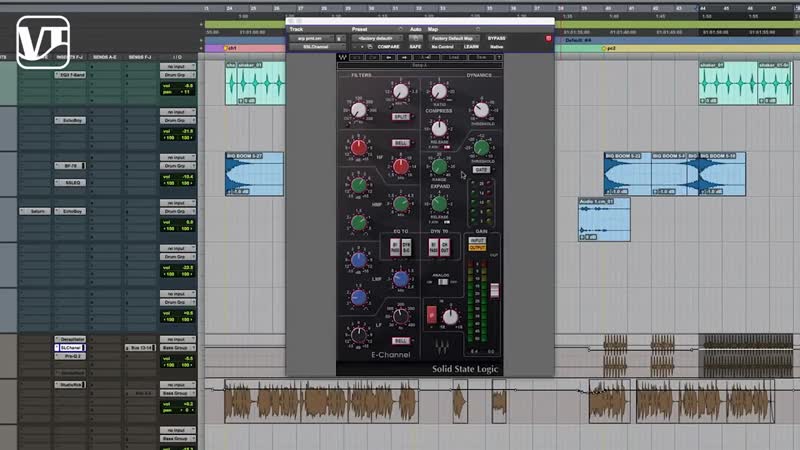Viewport: 800px width, 450px height.
Task: Flip the Analog on/off switch
Action: (442, 282)
